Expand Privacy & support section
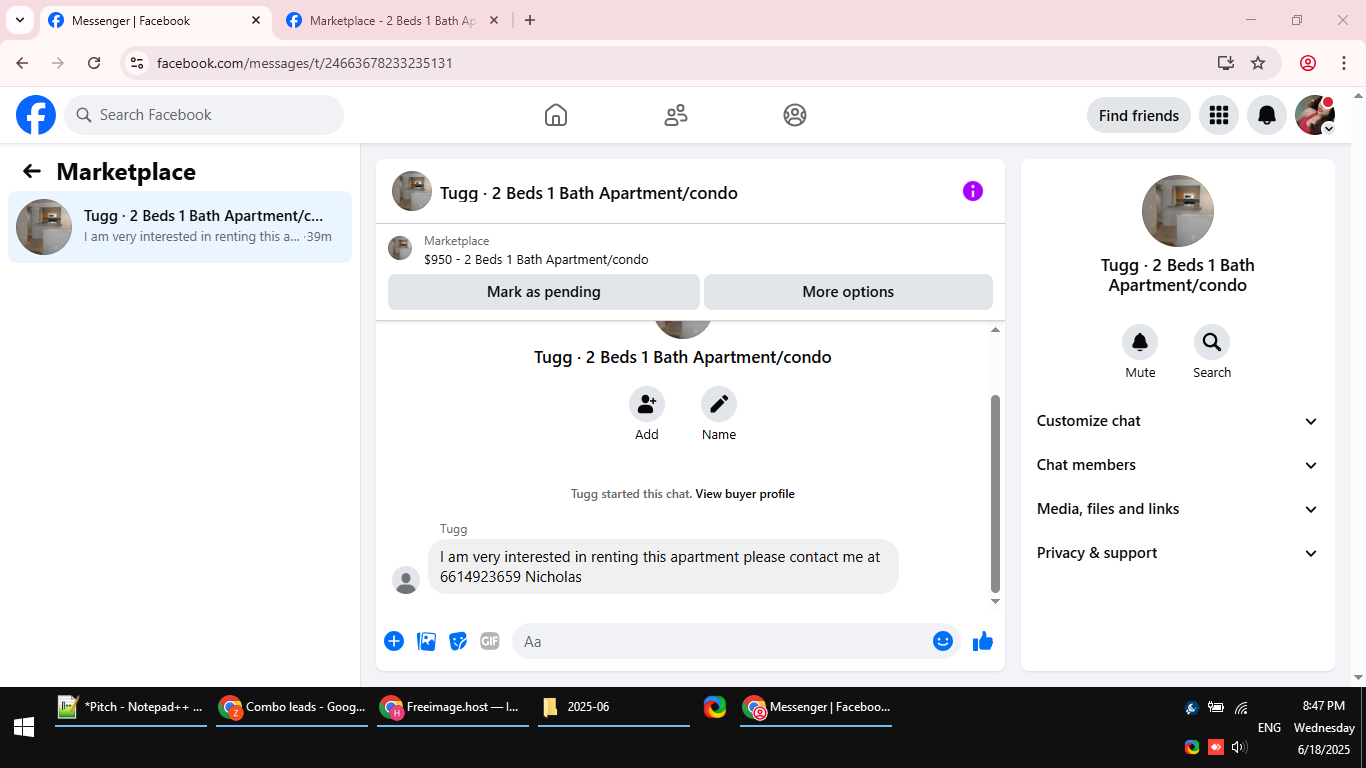Image resolution: width=1366 pixels, height=768 pixels. 1178,553
